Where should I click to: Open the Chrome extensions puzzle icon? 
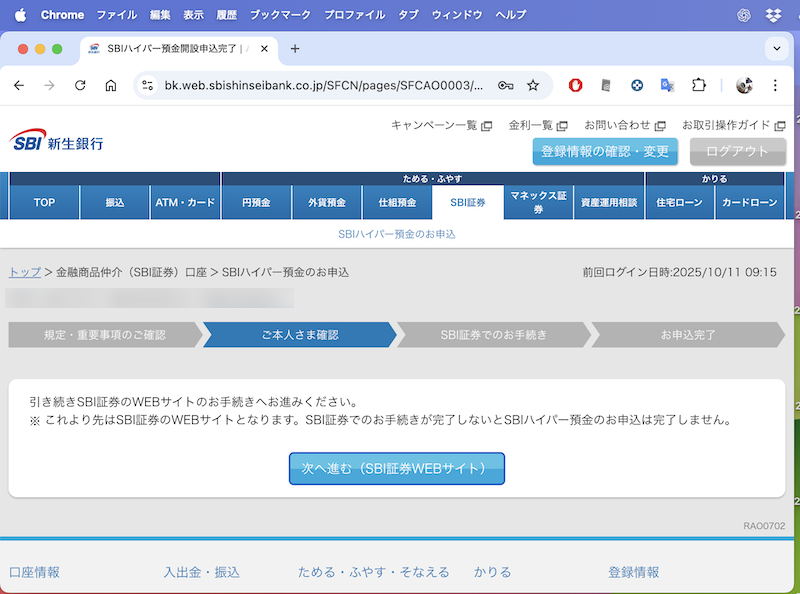coord(699,86)
